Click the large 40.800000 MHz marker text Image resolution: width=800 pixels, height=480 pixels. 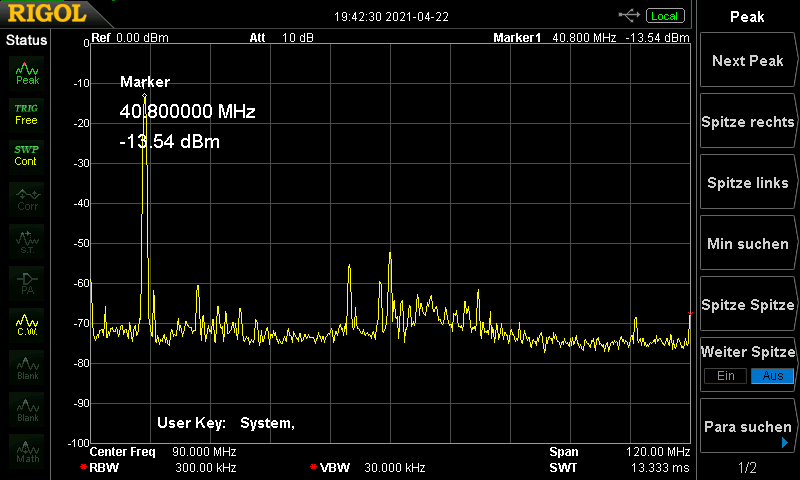coord(187,111)
